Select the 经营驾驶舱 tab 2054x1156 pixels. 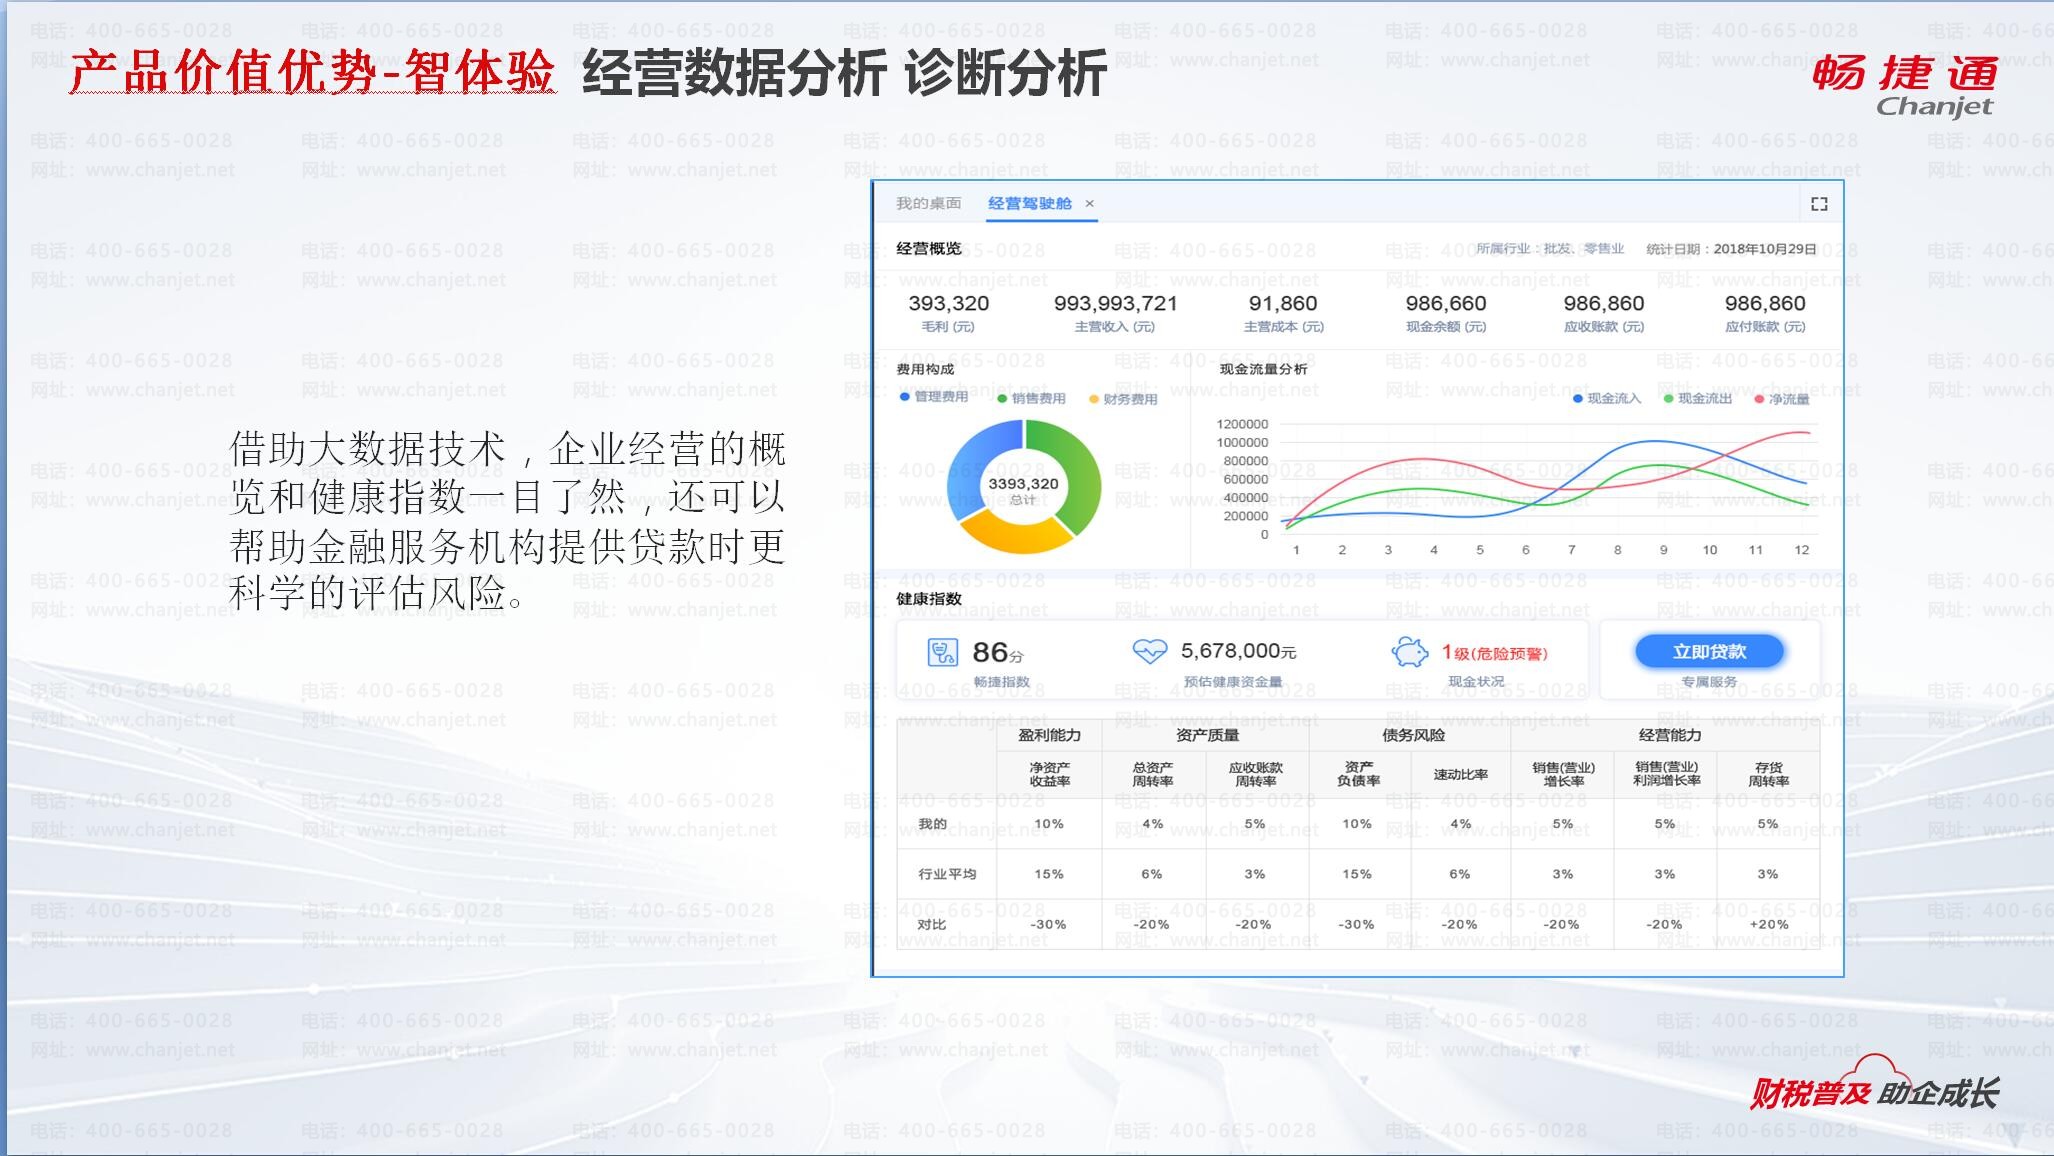point(1029,204)
